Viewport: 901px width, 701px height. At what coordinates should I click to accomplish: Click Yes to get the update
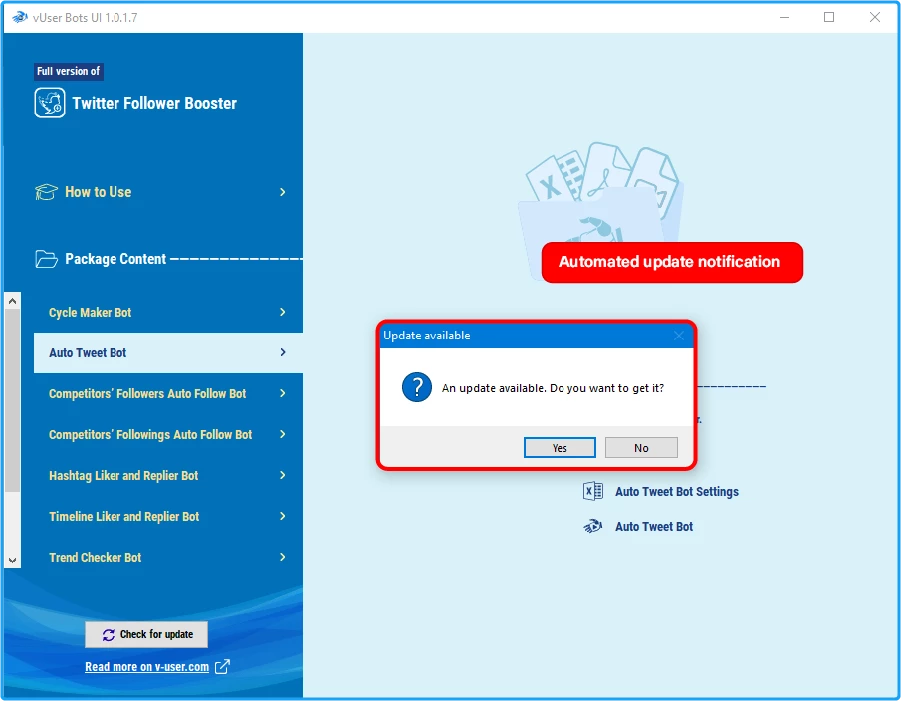(560, 448)
